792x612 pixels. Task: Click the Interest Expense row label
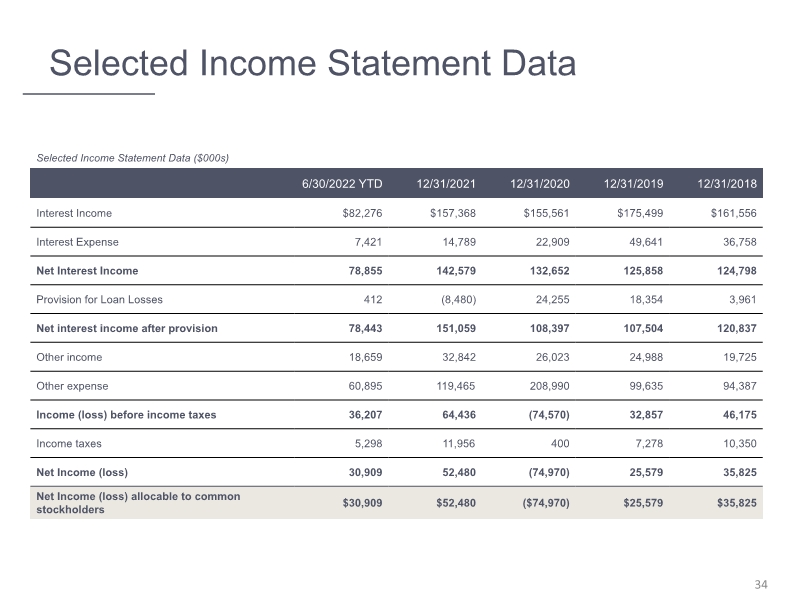[x=77, y=242]
